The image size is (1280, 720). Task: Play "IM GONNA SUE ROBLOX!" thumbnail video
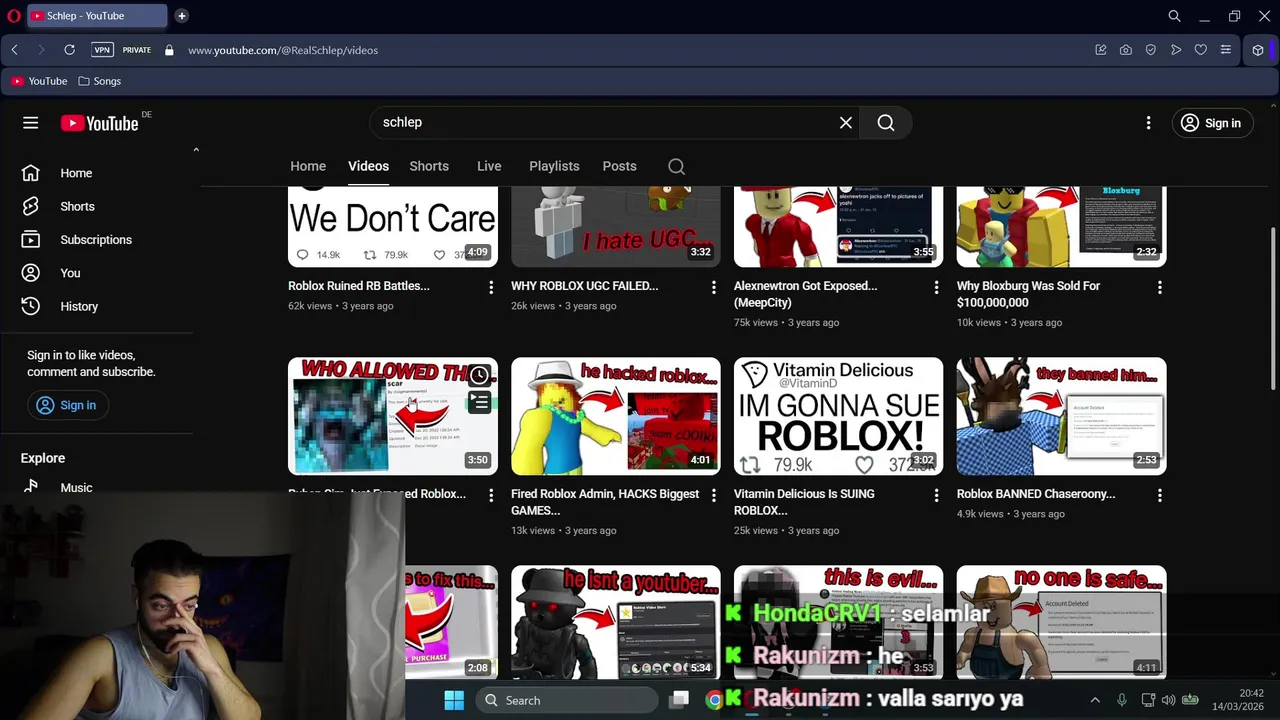click(838, 416)
